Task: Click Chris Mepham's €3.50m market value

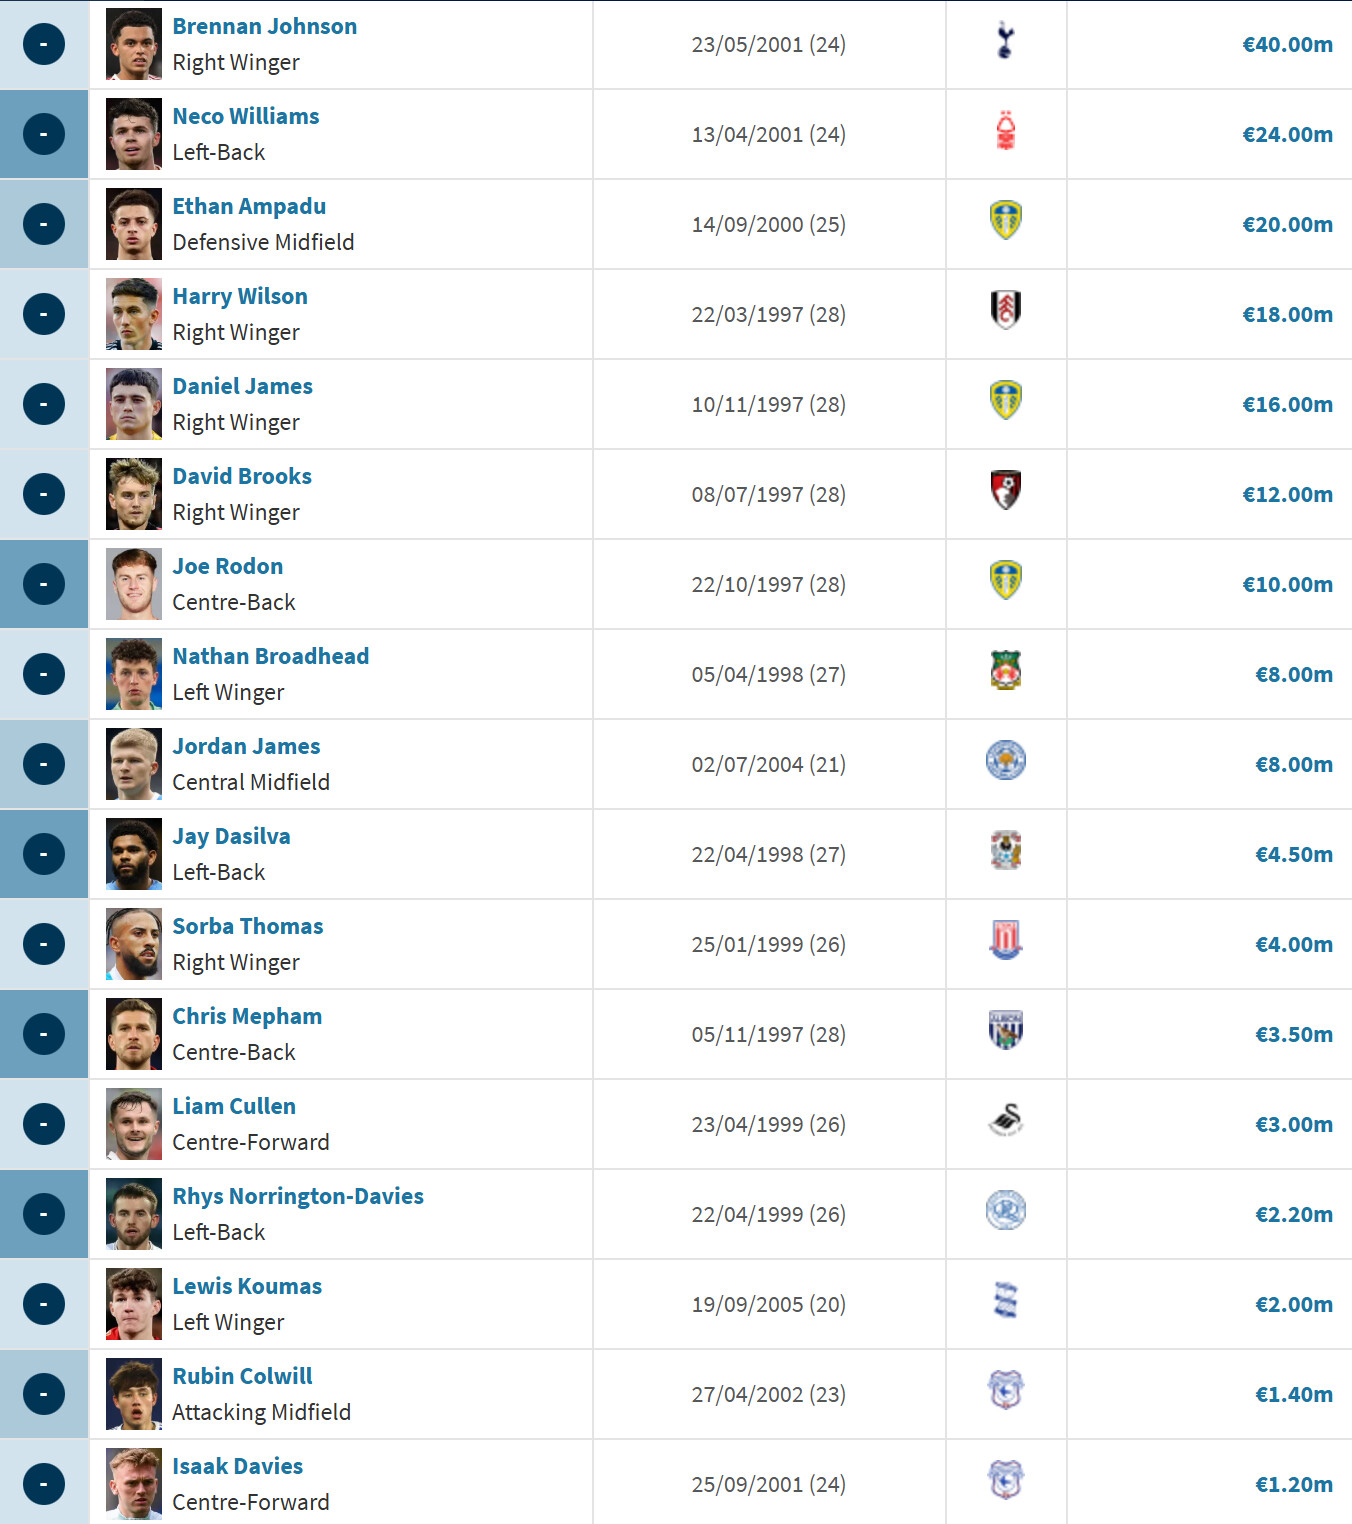Action: [x=1293, y=1034]
